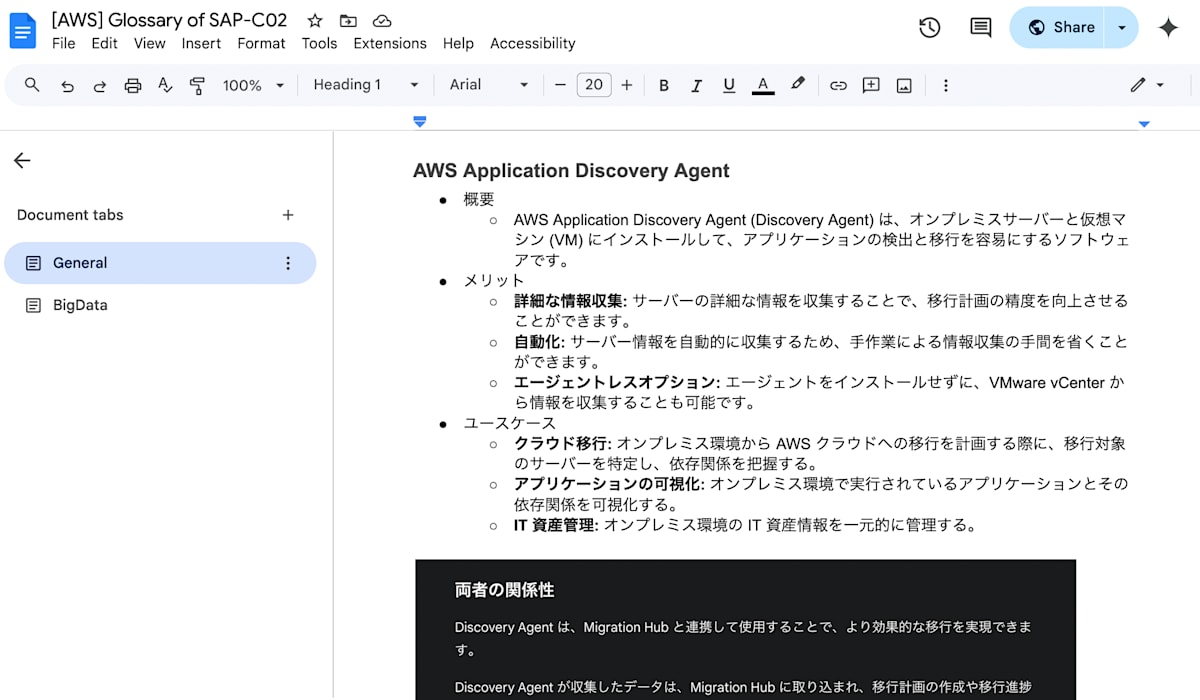
Task: Click the document title text
Action: [169, 20]
